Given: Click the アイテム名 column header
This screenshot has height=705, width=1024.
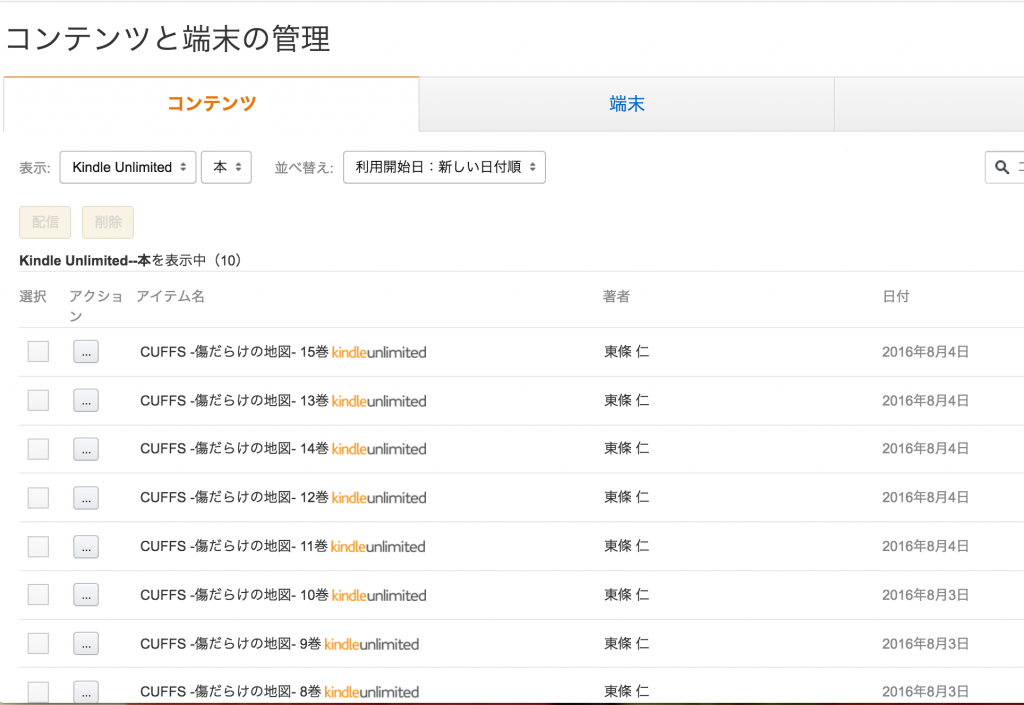Looking at the screenshot, I should pyautogui.click(x=170, y=296).
